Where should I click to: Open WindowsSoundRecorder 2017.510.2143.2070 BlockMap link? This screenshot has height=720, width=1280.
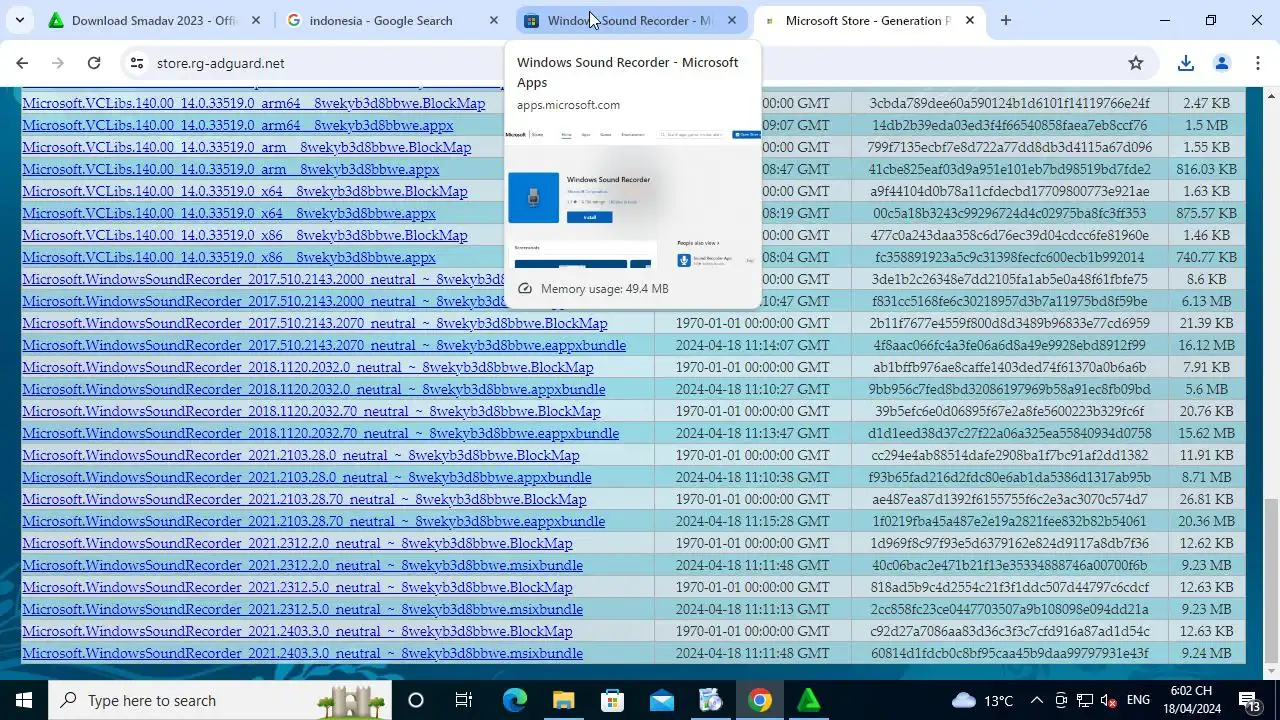(x=315, y=323)
